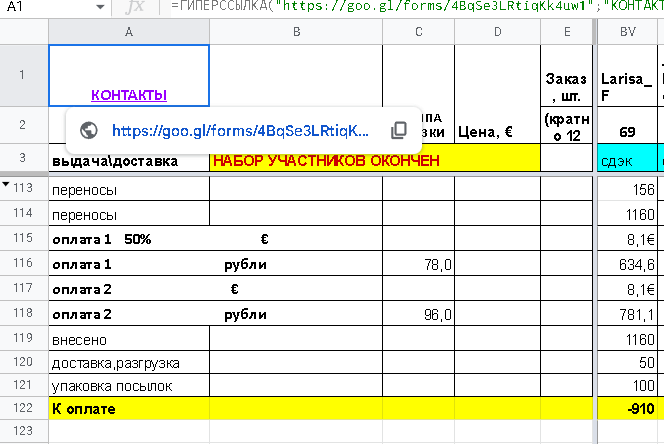Select the 'НАБОР УЧАСТНИКОВ ОКОНЧЕН' cell
664x444 pixels.
coord(296,160)
